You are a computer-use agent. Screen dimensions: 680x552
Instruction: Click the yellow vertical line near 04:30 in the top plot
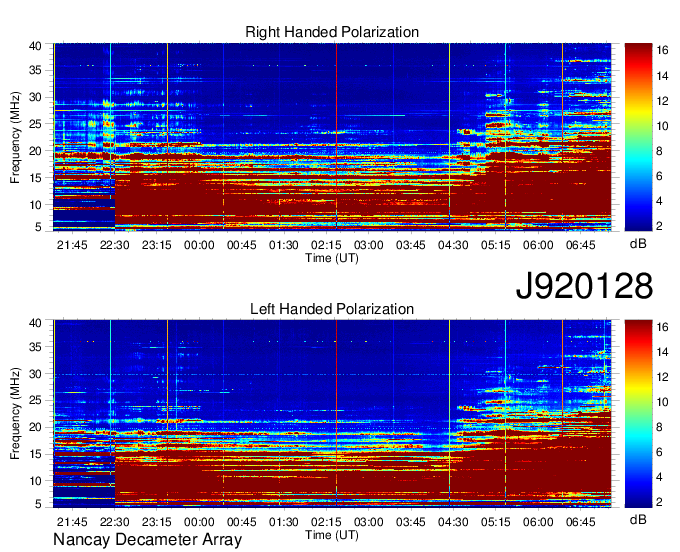(x=449, y=137)
